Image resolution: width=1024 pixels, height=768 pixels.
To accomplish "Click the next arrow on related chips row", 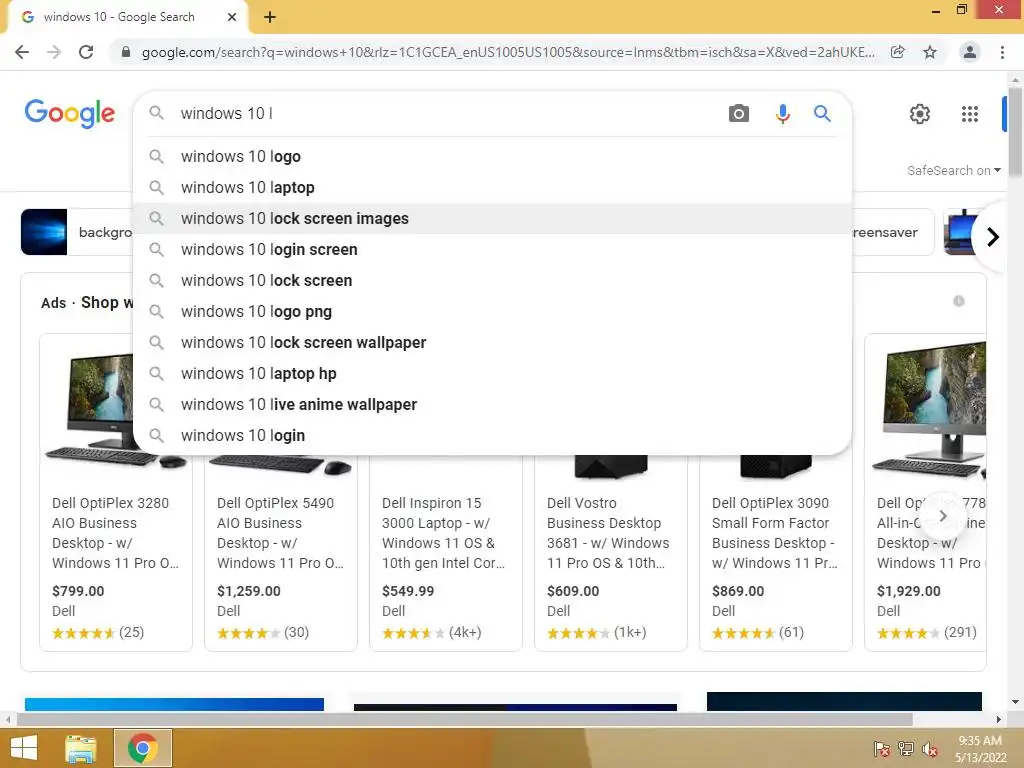I will click(x=993, y=236).
